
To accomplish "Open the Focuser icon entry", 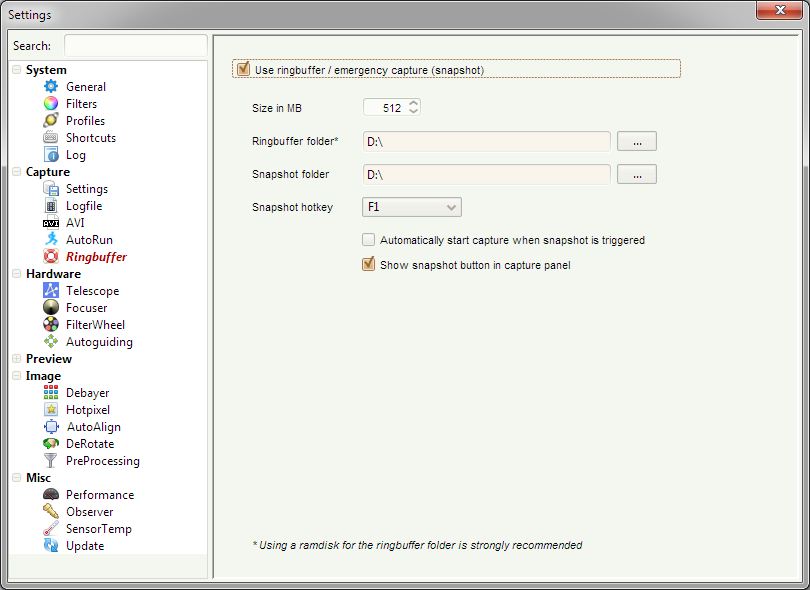I will click(x=51, y=308).
